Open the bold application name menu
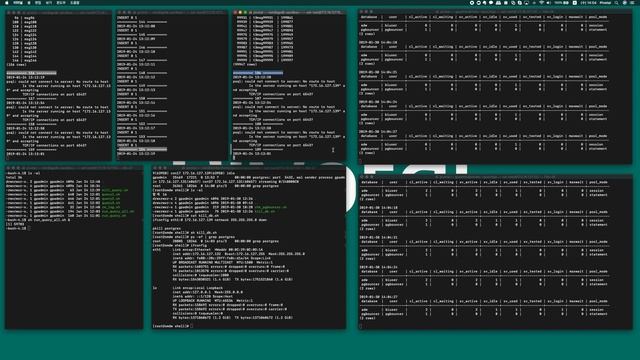Image resolution: width=640 pixels, height=360 pixels. (x=18, y=2)
